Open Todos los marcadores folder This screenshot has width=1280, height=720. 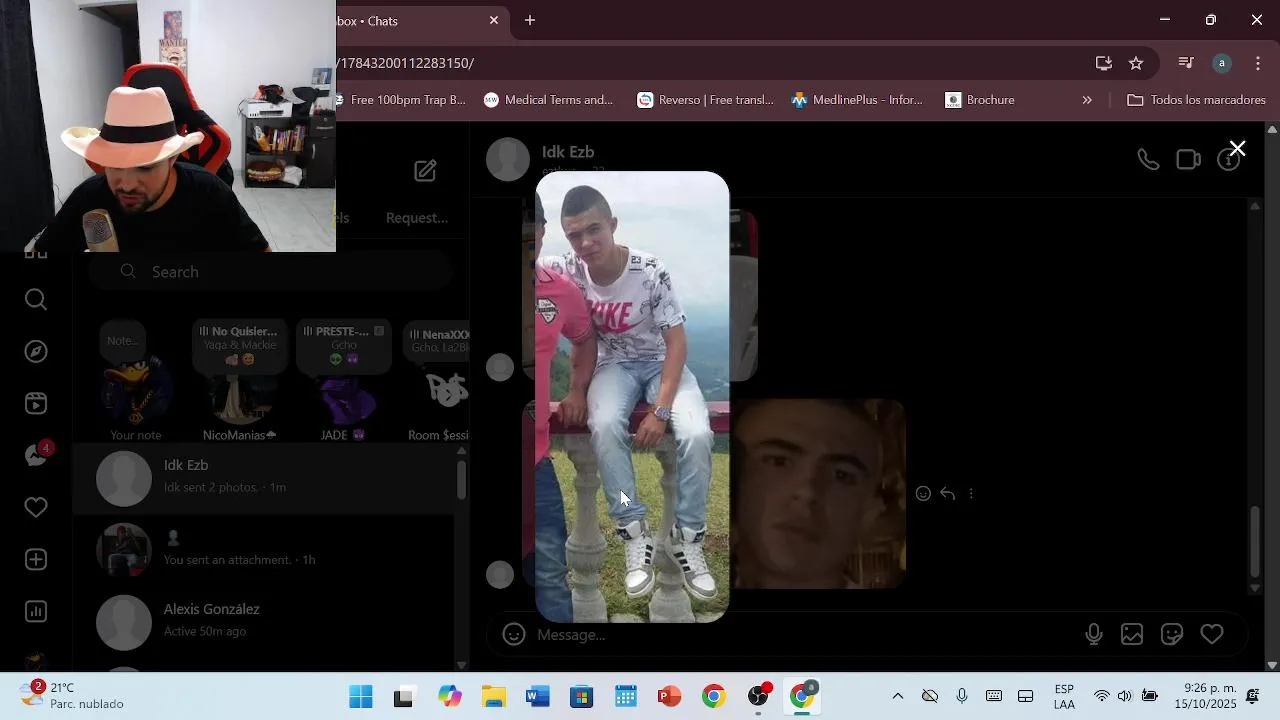1196,100
